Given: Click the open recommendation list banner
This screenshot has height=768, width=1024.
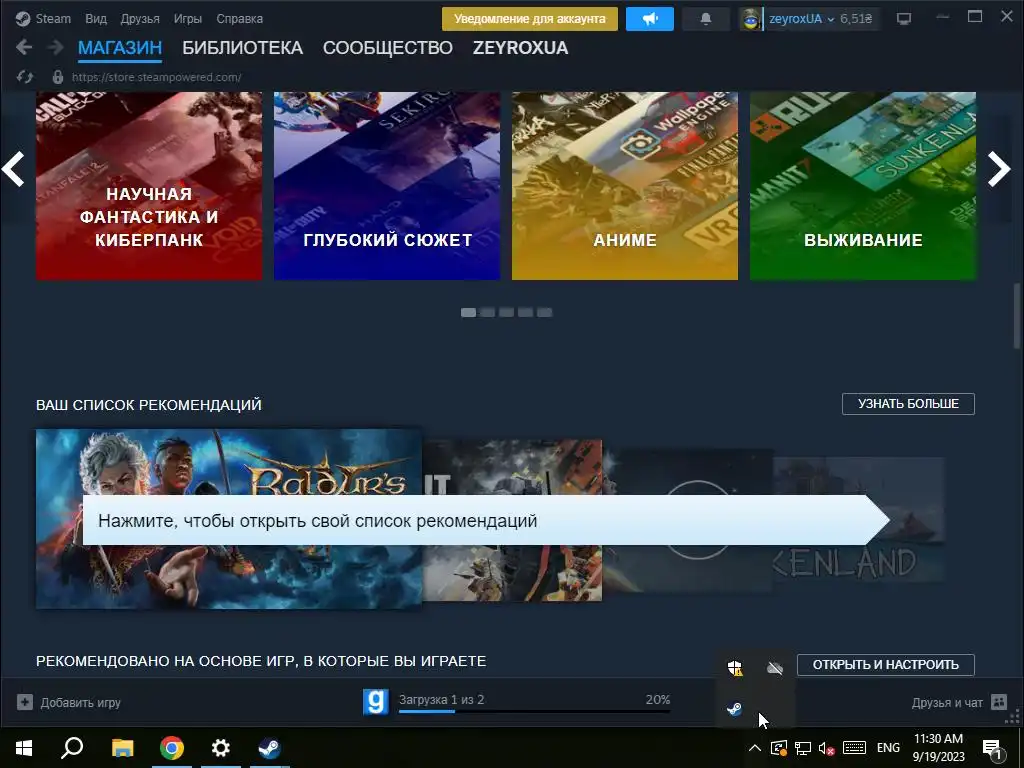Looking at the screenshot, I should (486, 520).
